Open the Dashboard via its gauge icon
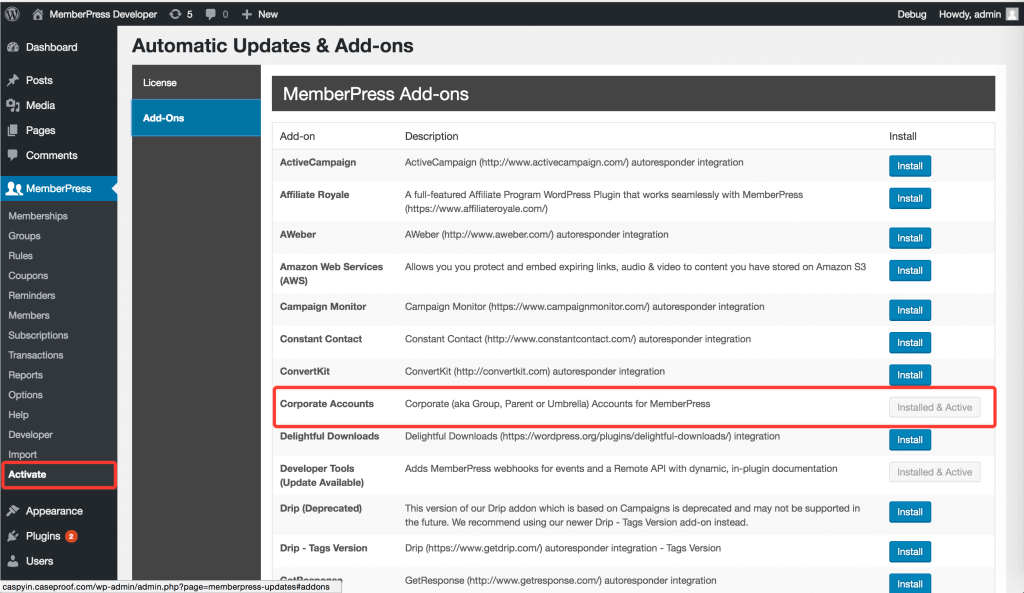 [x=16, y=47]
